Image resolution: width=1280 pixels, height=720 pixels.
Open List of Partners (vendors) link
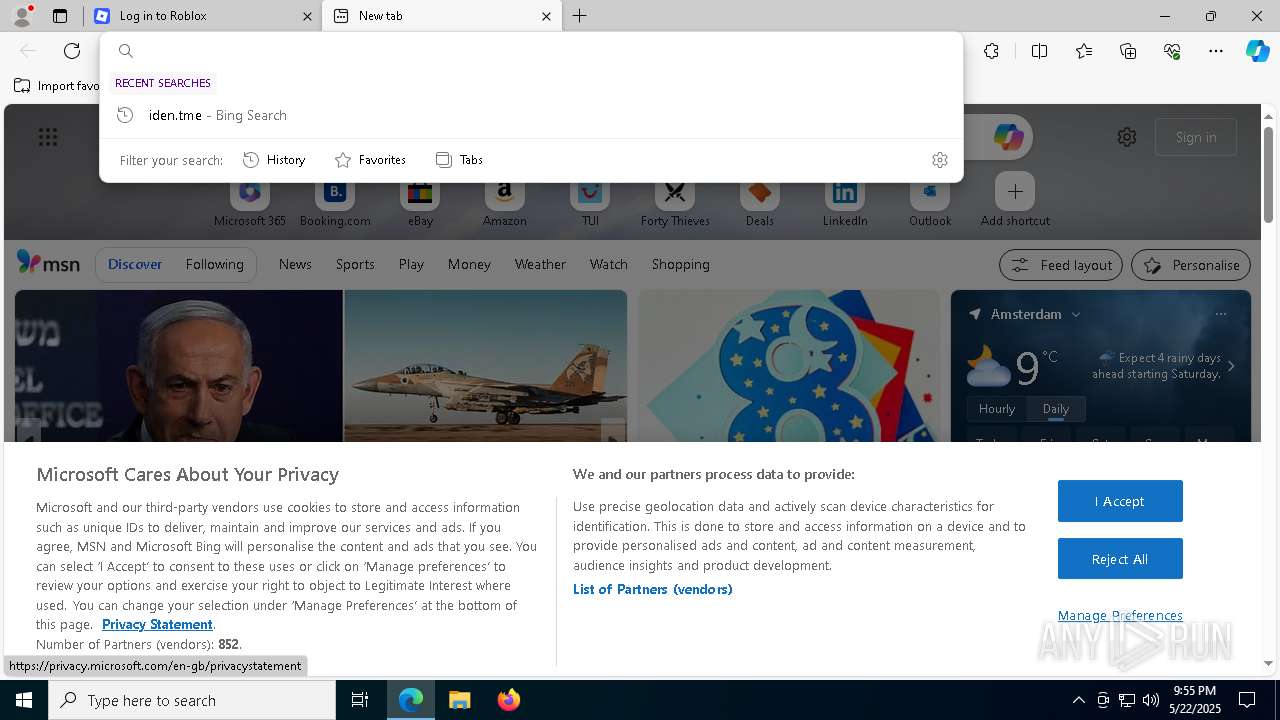[x=652, y=589]
